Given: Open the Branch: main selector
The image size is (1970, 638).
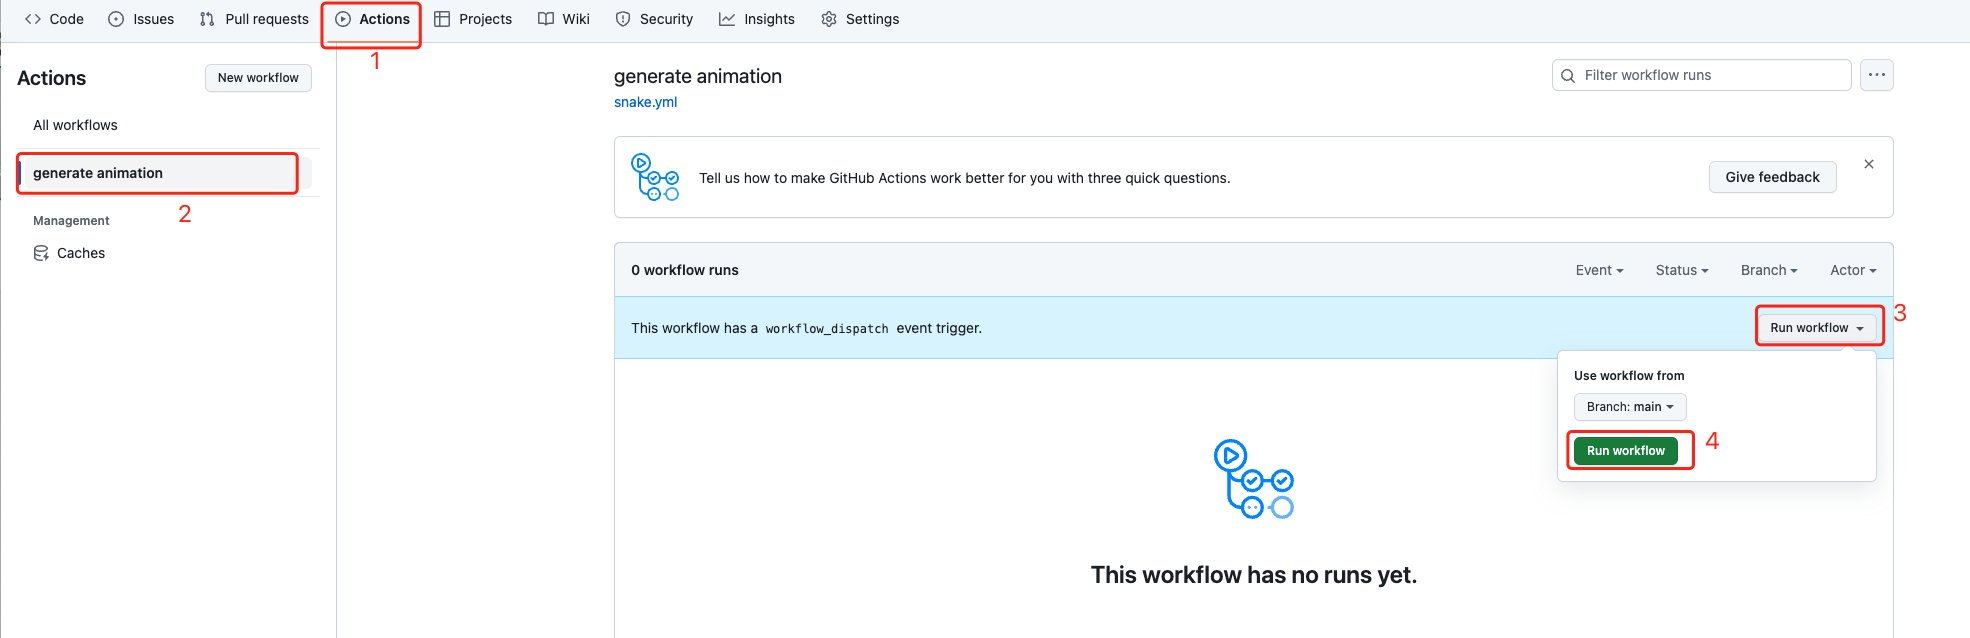Looking at the screenshot, I should [x=1630, y=407].
